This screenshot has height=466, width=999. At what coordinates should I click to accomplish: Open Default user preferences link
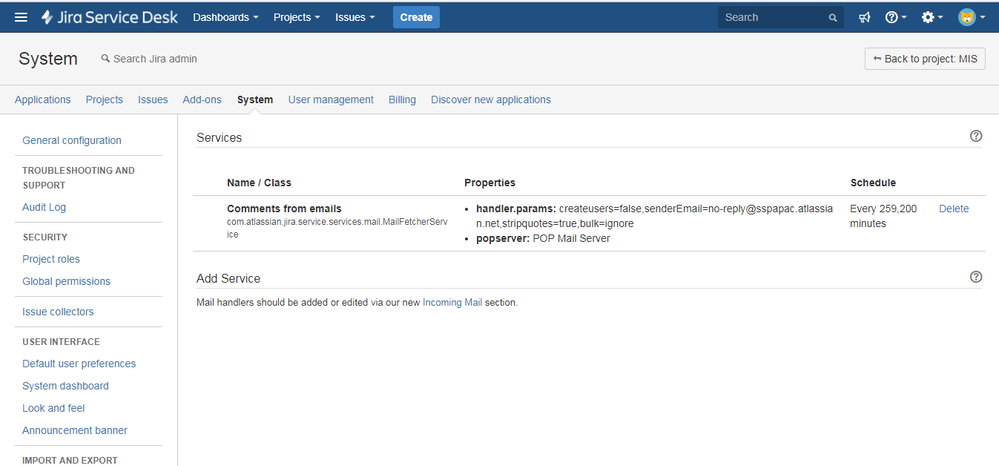(79, 363)
